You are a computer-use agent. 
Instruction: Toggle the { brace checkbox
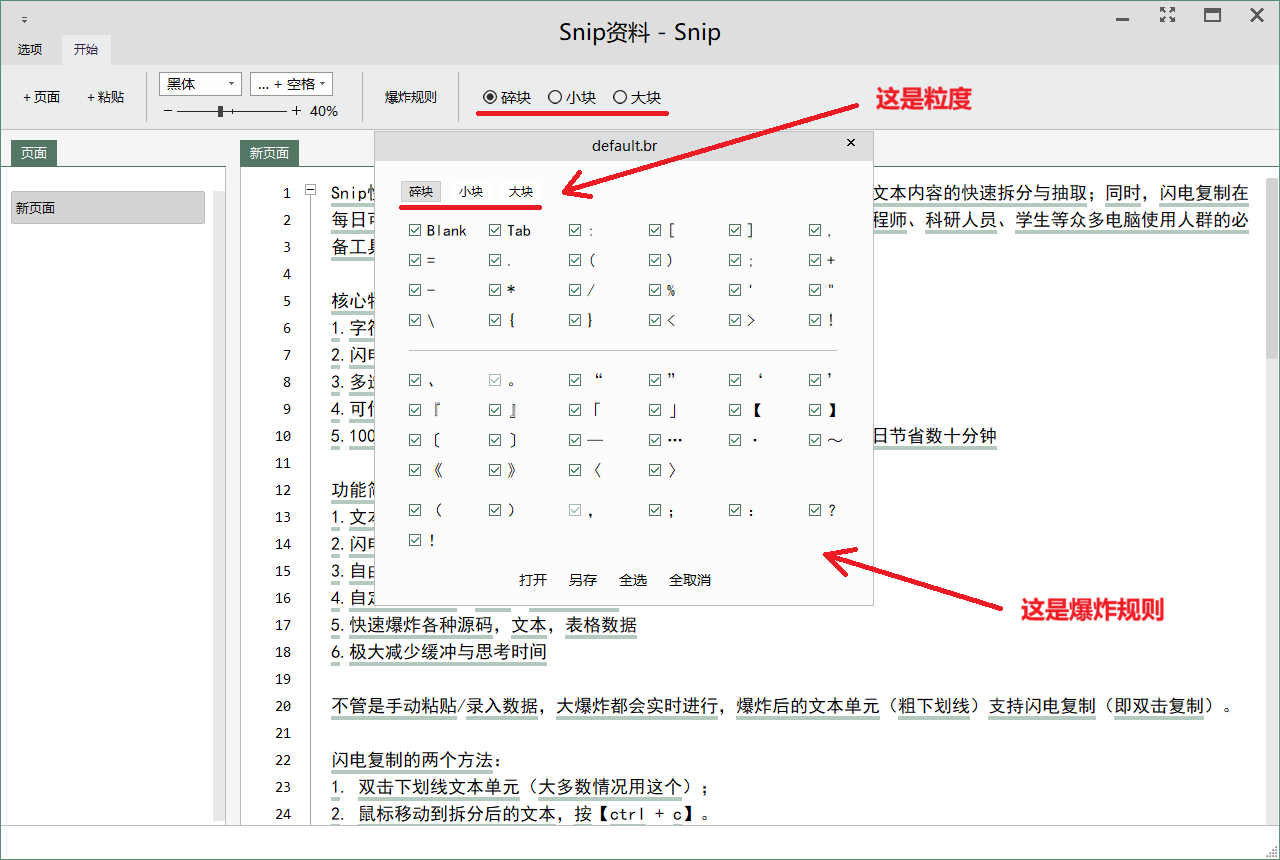(495, 320)
